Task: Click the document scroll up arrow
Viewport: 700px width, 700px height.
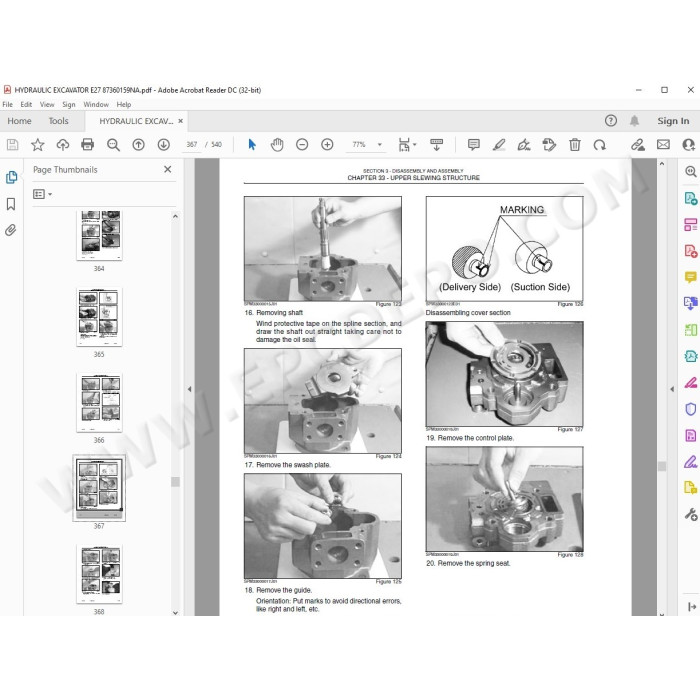Action: pyautogui.click(x=662, y=164)
